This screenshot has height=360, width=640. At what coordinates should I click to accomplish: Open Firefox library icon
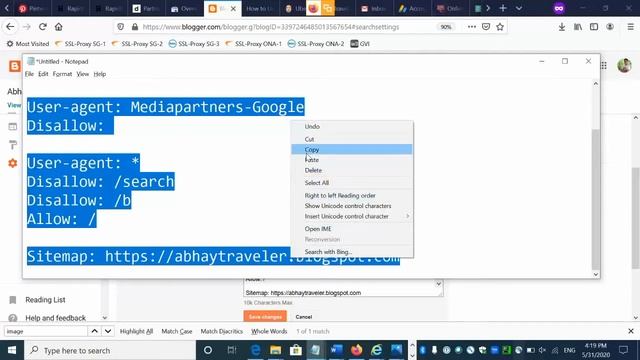click(x=578, y=27)
